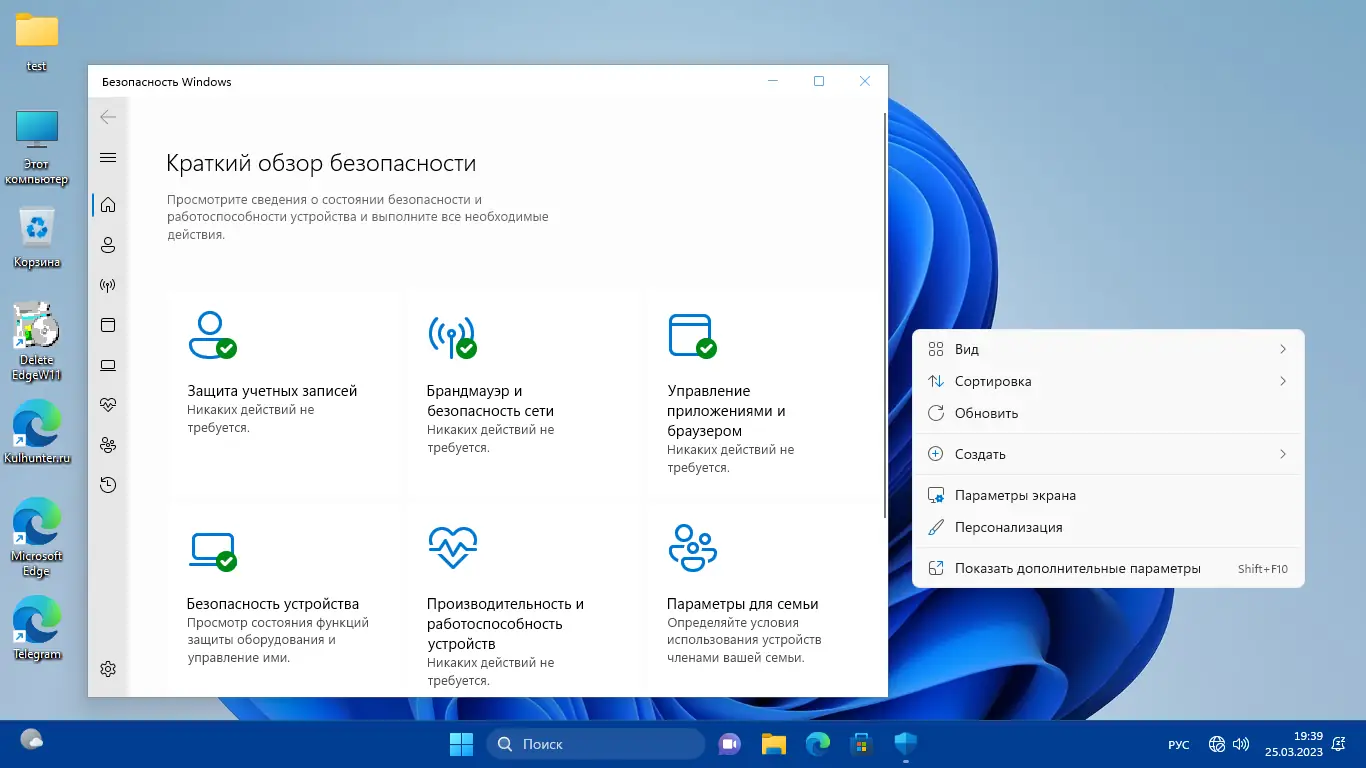Open the account protection sidebar icon
Screen dimensions: 1366x768
108,245
